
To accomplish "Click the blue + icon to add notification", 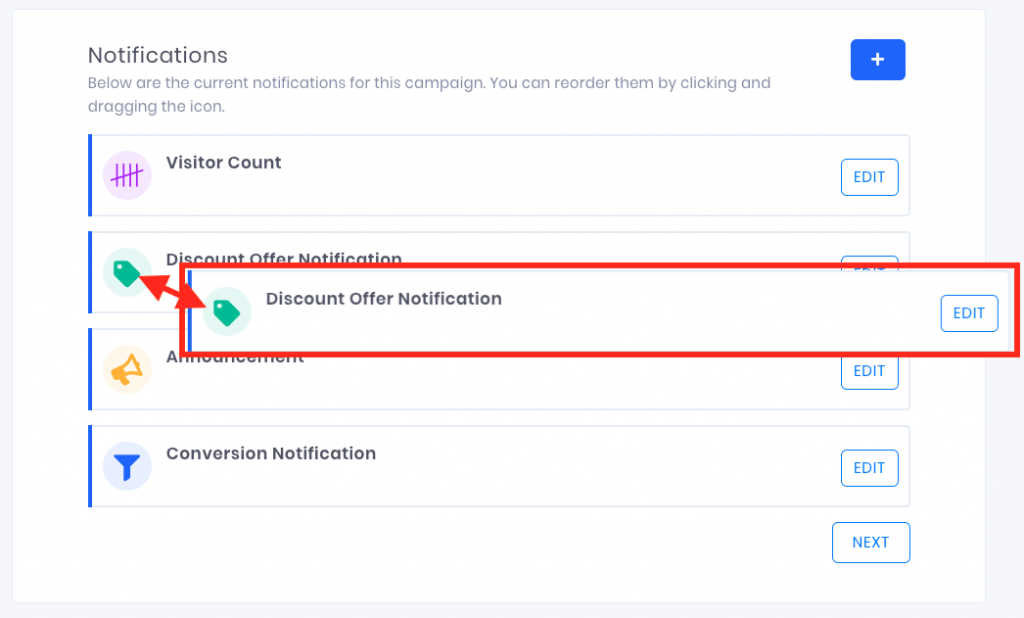I will [x=877, y=60].
